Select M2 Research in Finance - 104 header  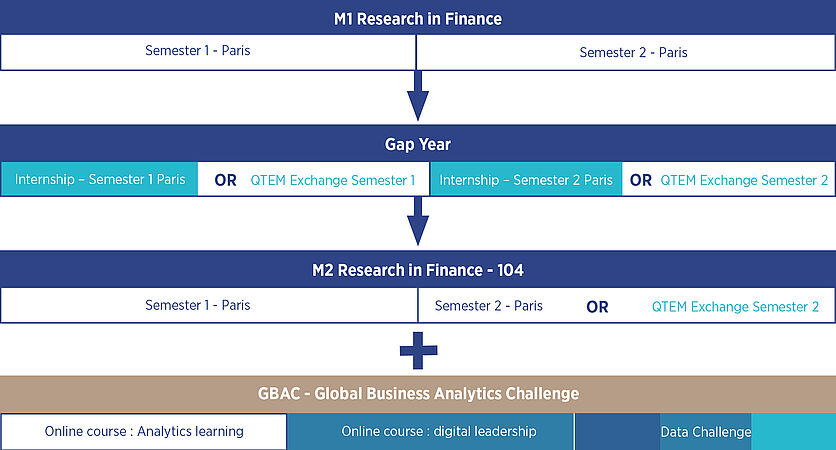tap(418, 270)
